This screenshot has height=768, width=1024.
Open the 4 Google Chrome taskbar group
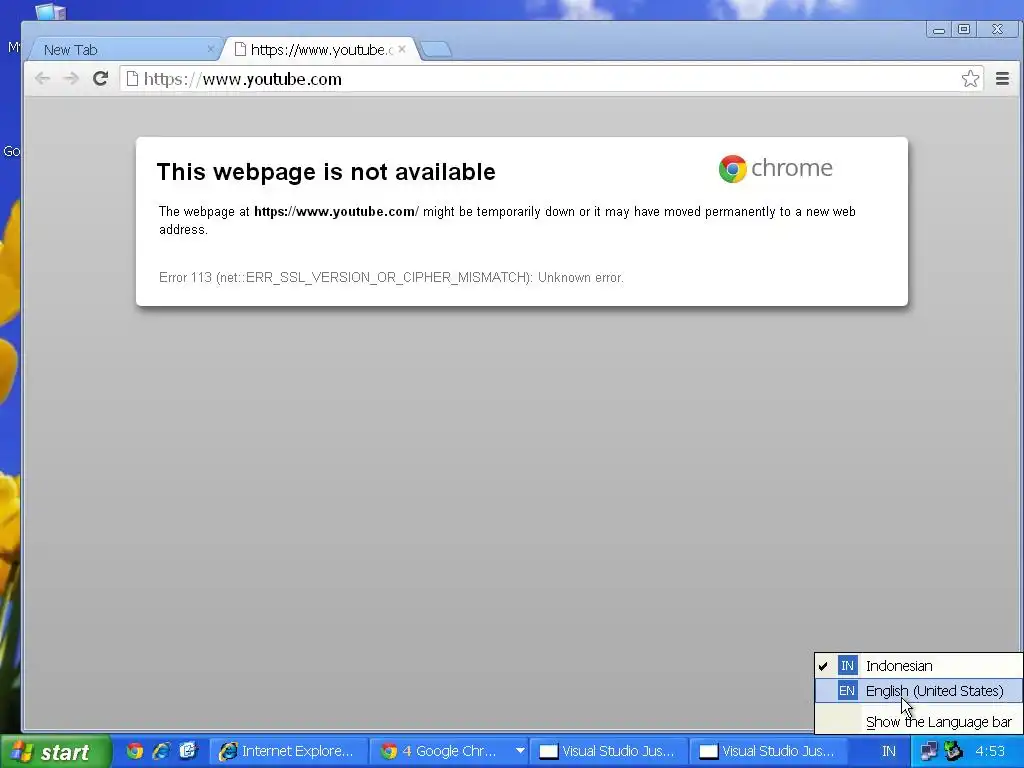[x=447, y=751]
